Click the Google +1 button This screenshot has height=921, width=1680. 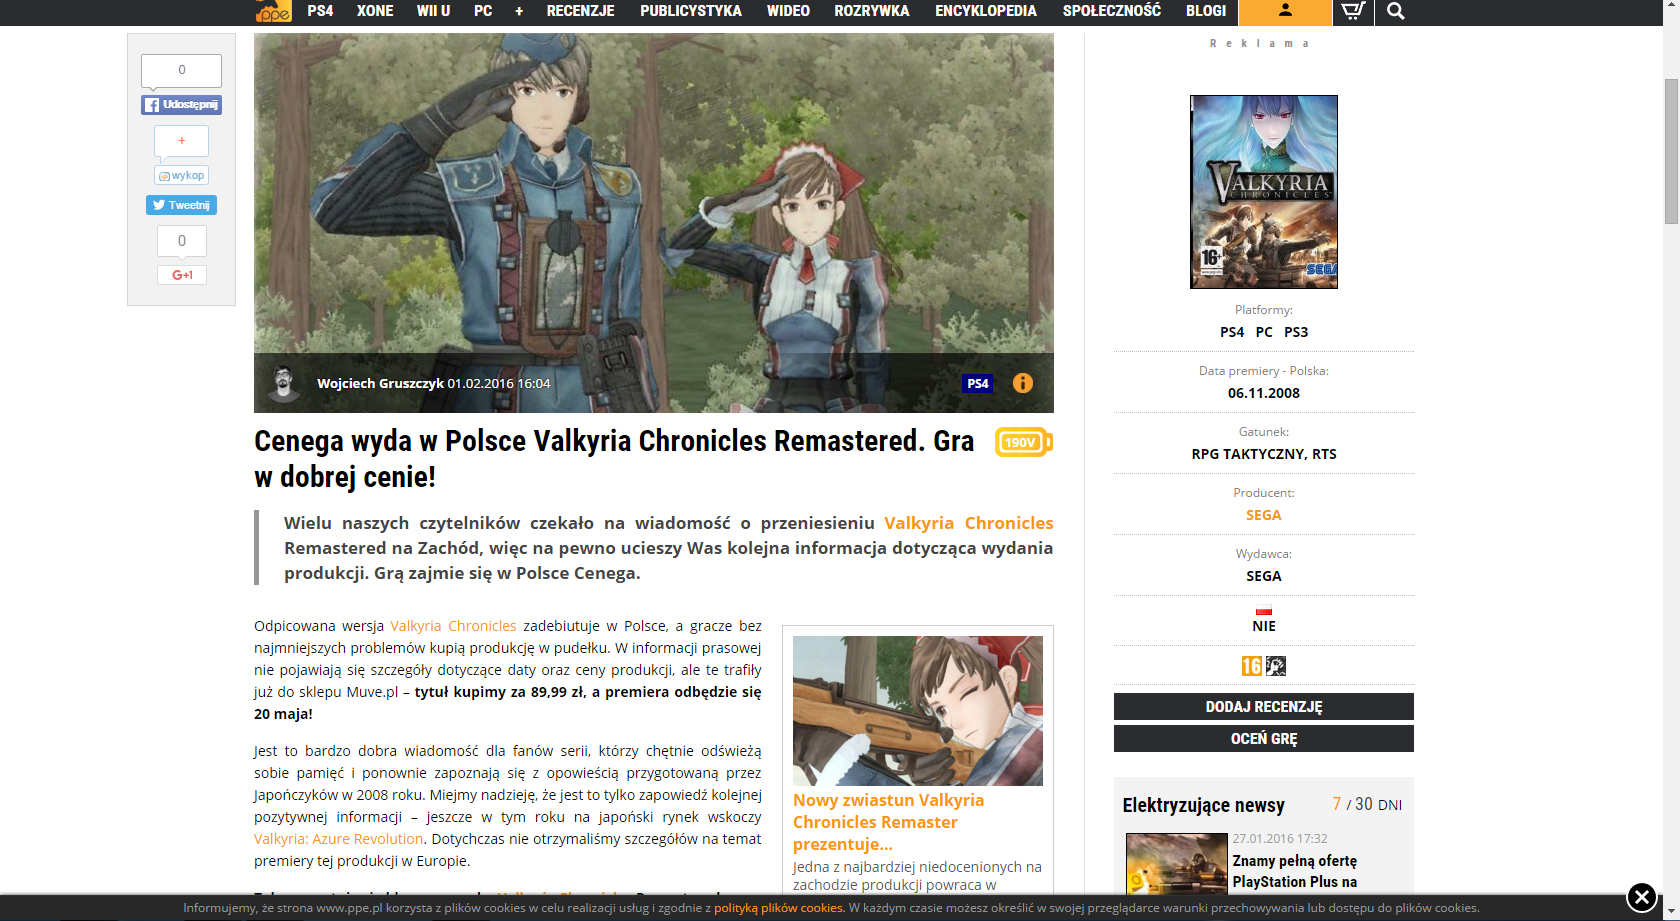click(182, 275)
